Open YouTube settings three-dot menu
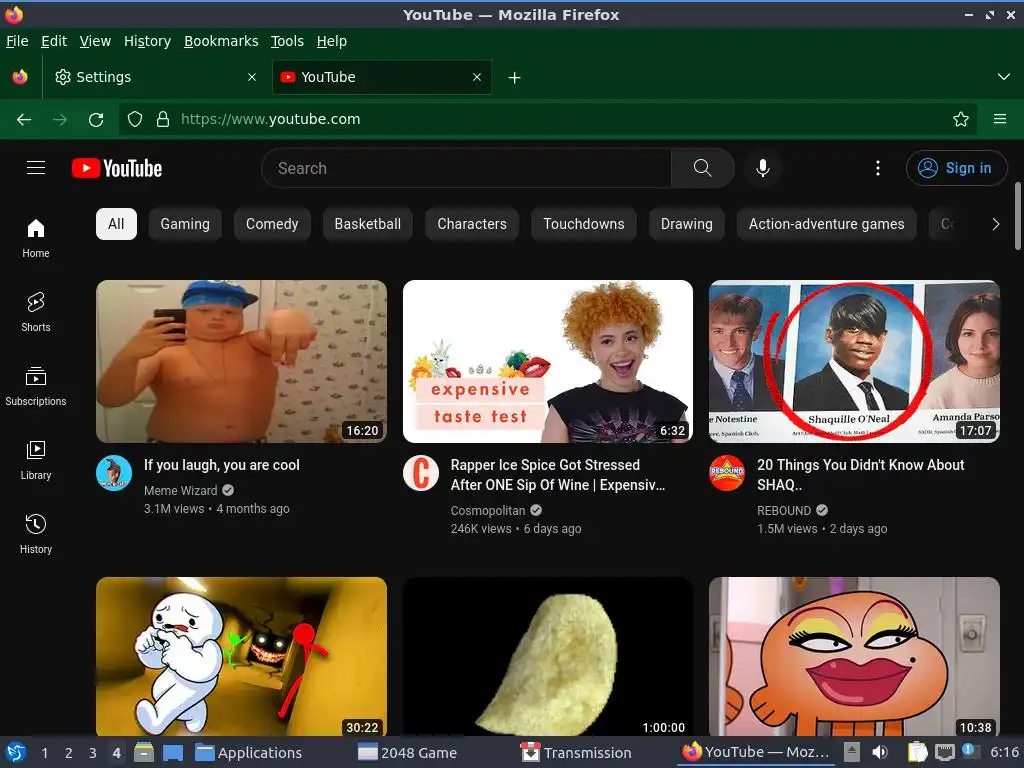1024x768 pixels. [878, 168]
